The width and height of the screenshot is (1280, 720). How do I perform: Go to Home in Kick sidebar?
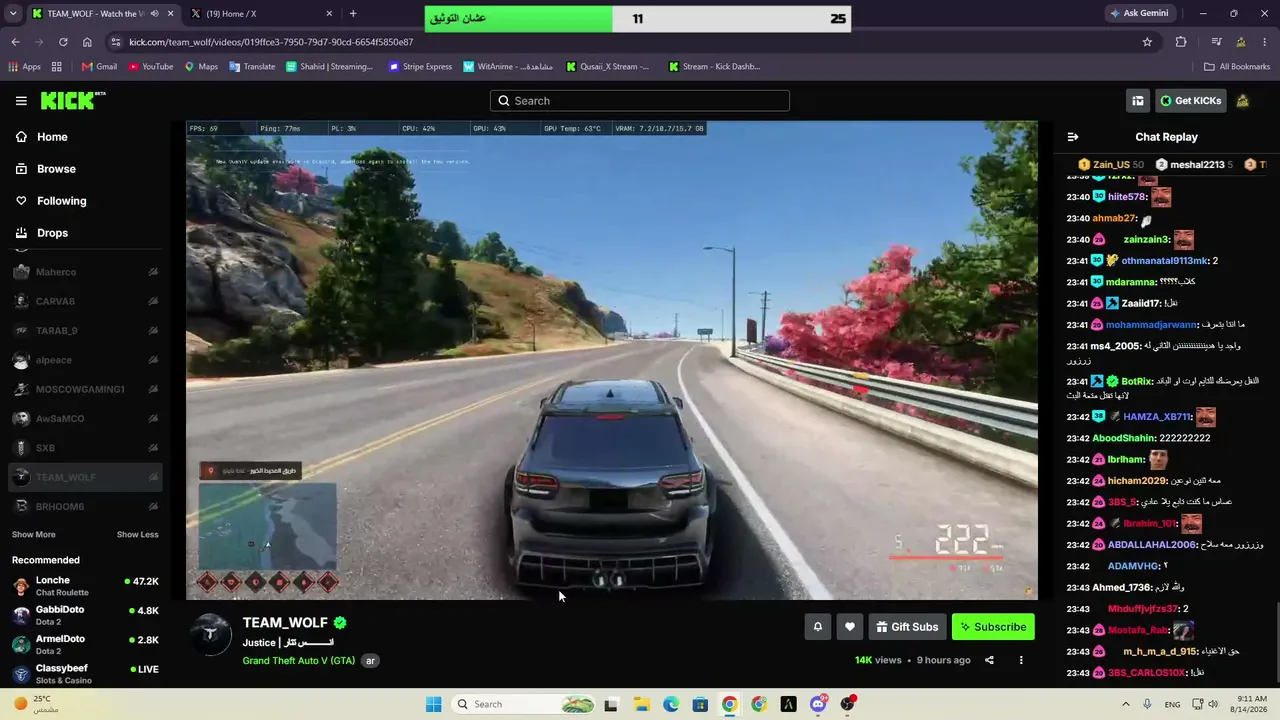pyautogui.click(x=86, y=137)
